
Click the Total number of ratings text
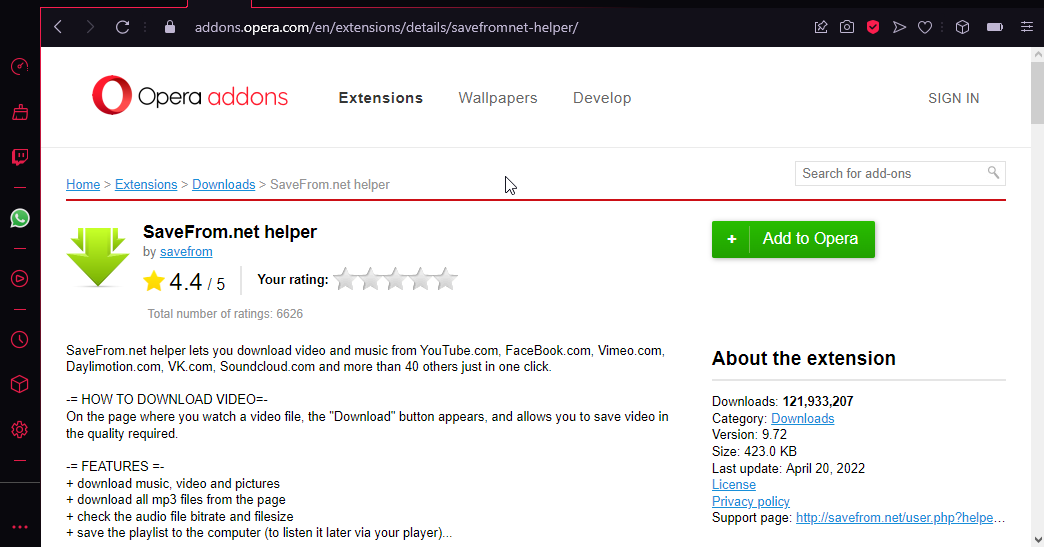click(x=225, y=313)
